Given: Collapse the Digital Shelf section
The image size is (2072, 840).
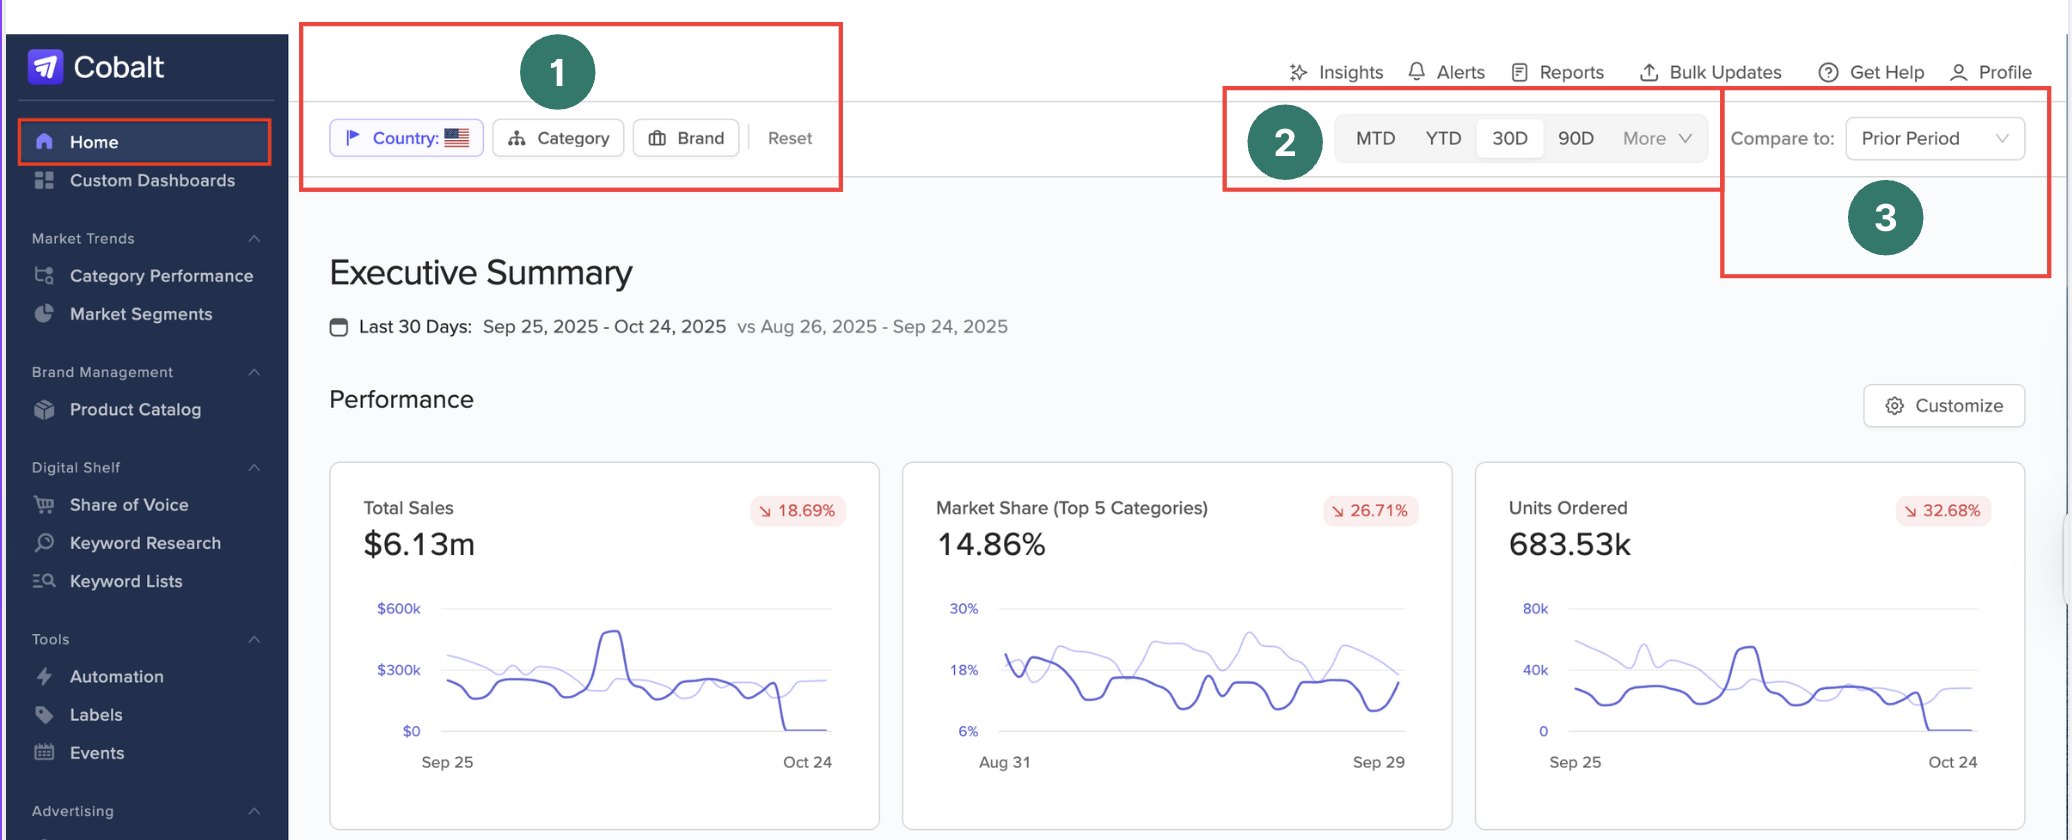Looking at the screenshot, I should [254, 467].
